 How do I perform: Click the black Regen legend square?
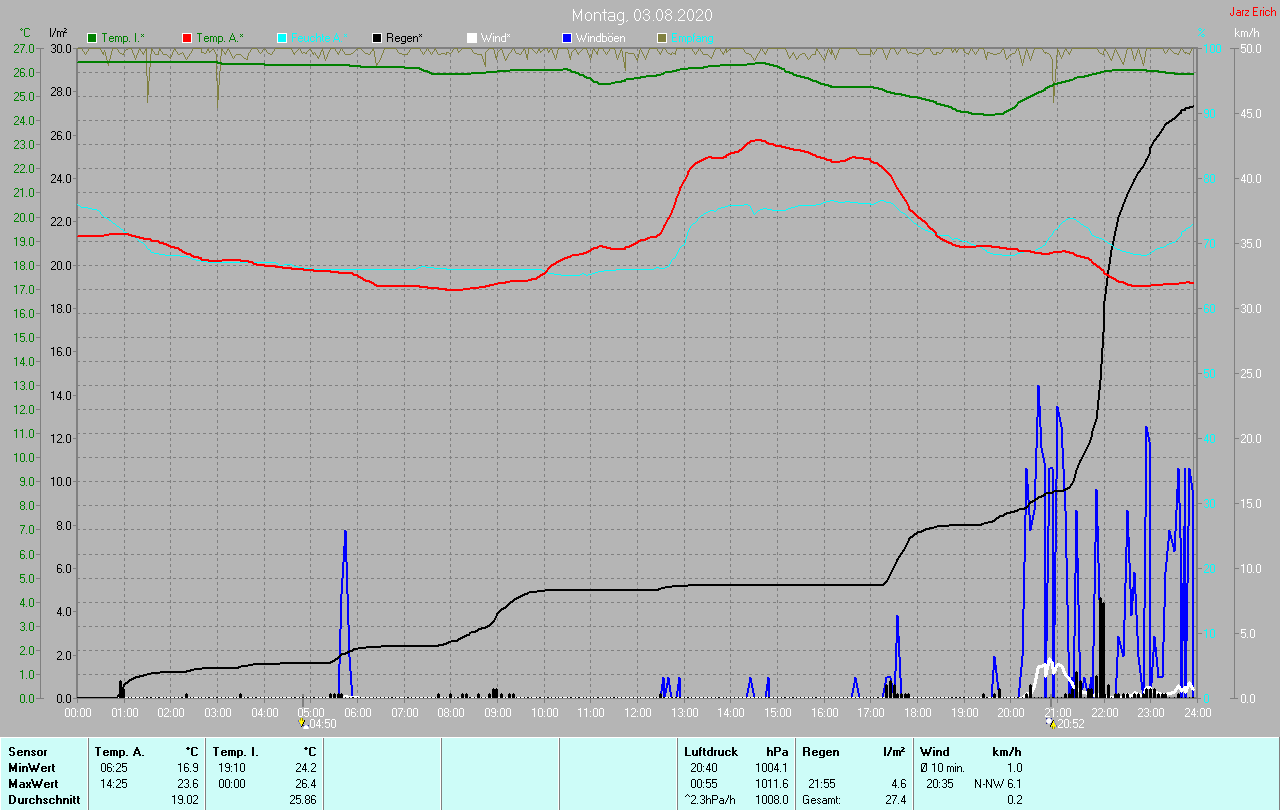(x=377, y=38)
